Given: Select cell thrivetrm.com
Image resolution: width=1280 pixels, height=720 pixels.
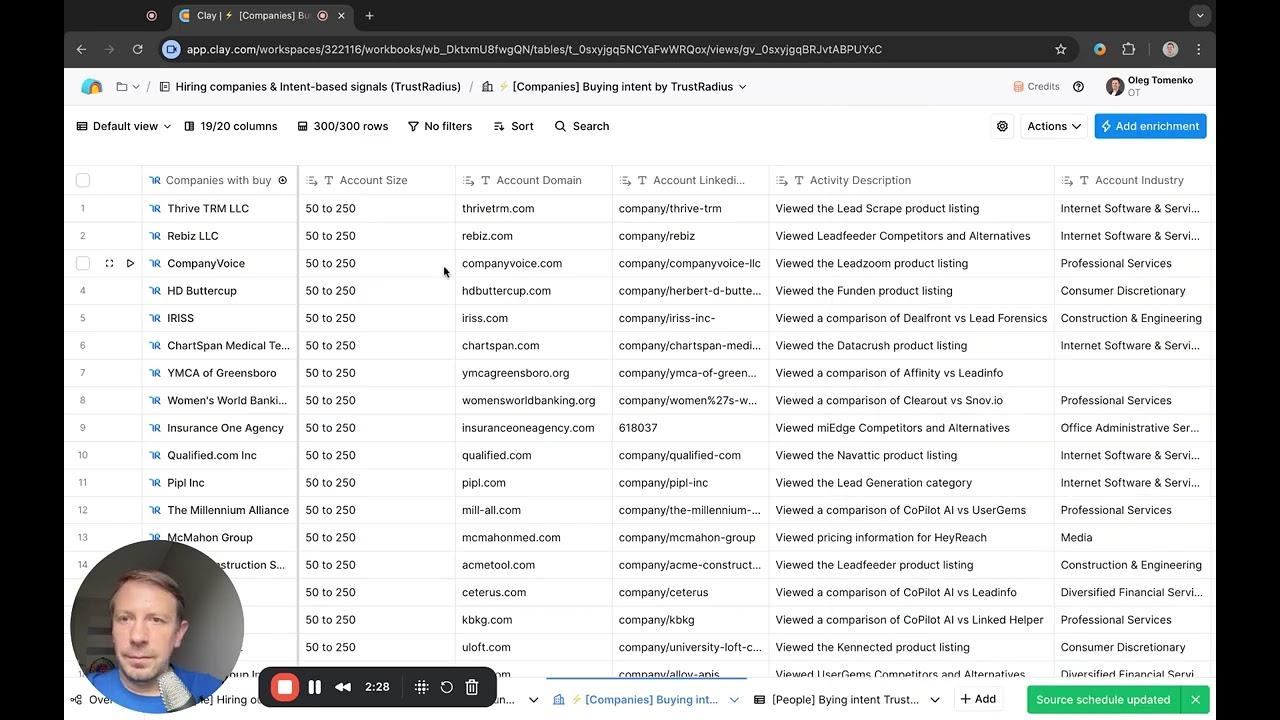Looking at the screenshot, I should click(x=534, y=209).
